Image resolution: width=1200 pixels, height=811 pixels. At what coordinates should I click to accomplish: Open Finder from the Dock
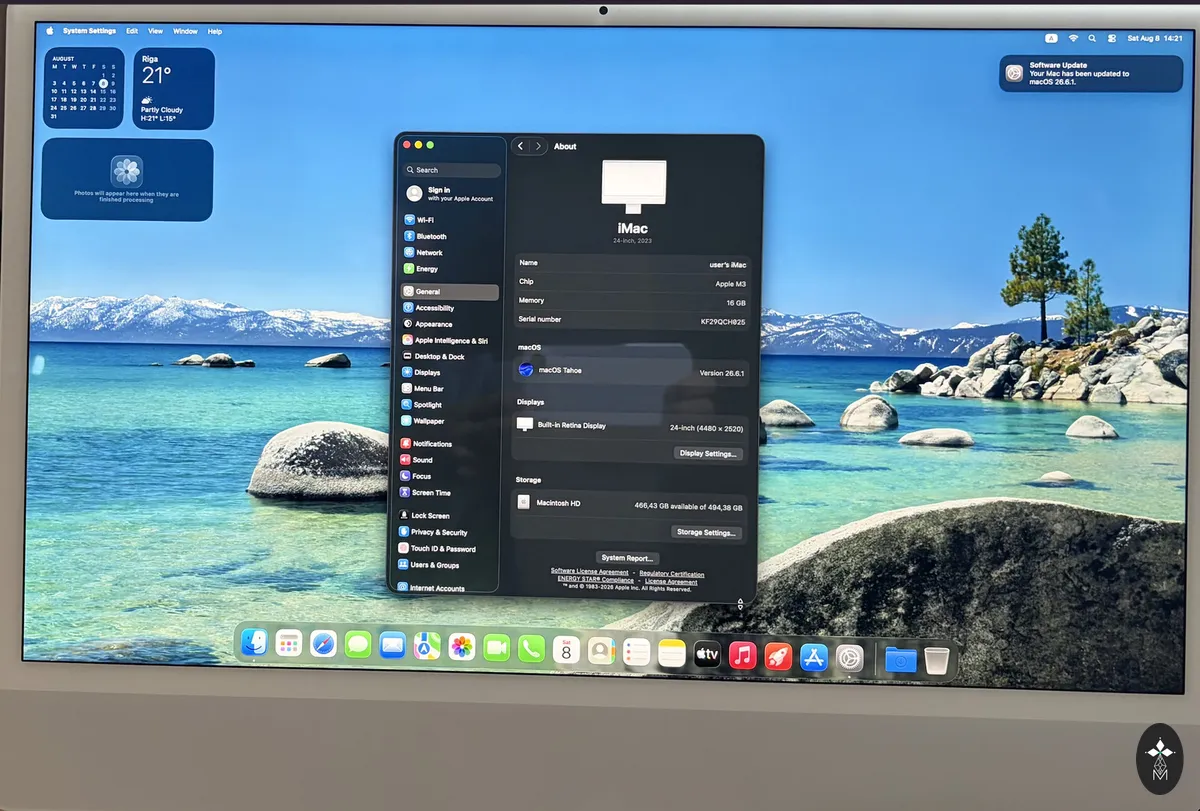(254, 643)
